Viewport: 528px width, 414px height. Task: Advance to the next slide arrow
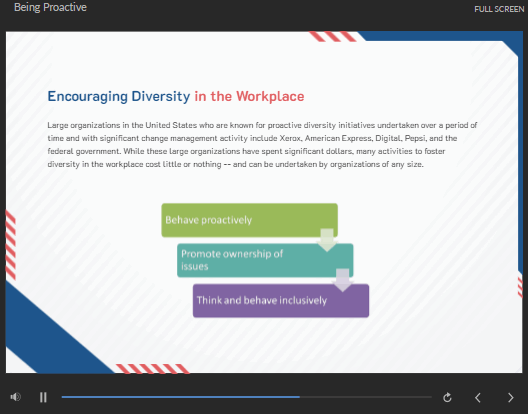pos(510,397)
